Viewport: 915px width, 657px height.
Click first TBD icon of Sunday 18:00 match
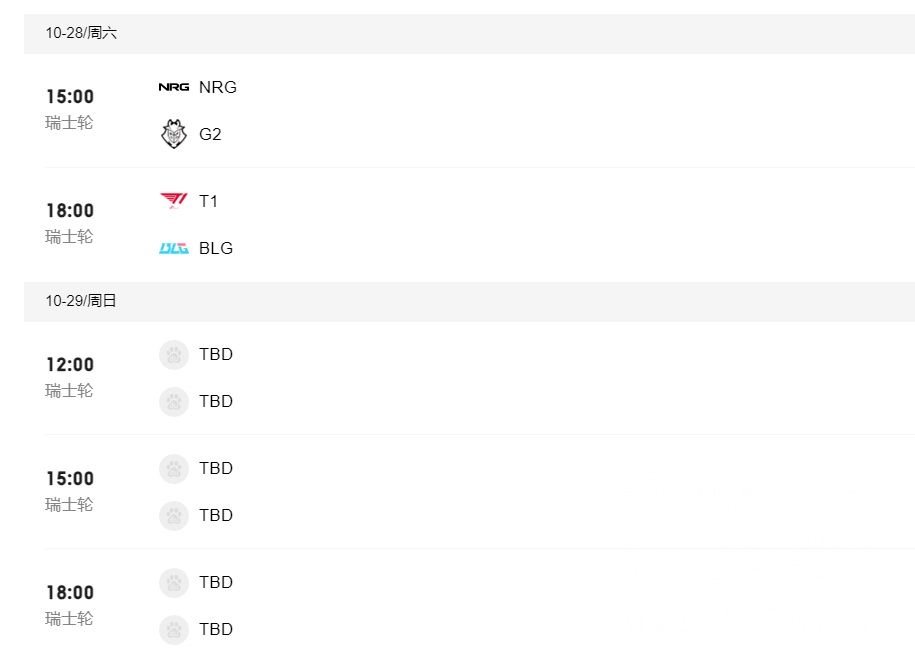pos(174,582)
